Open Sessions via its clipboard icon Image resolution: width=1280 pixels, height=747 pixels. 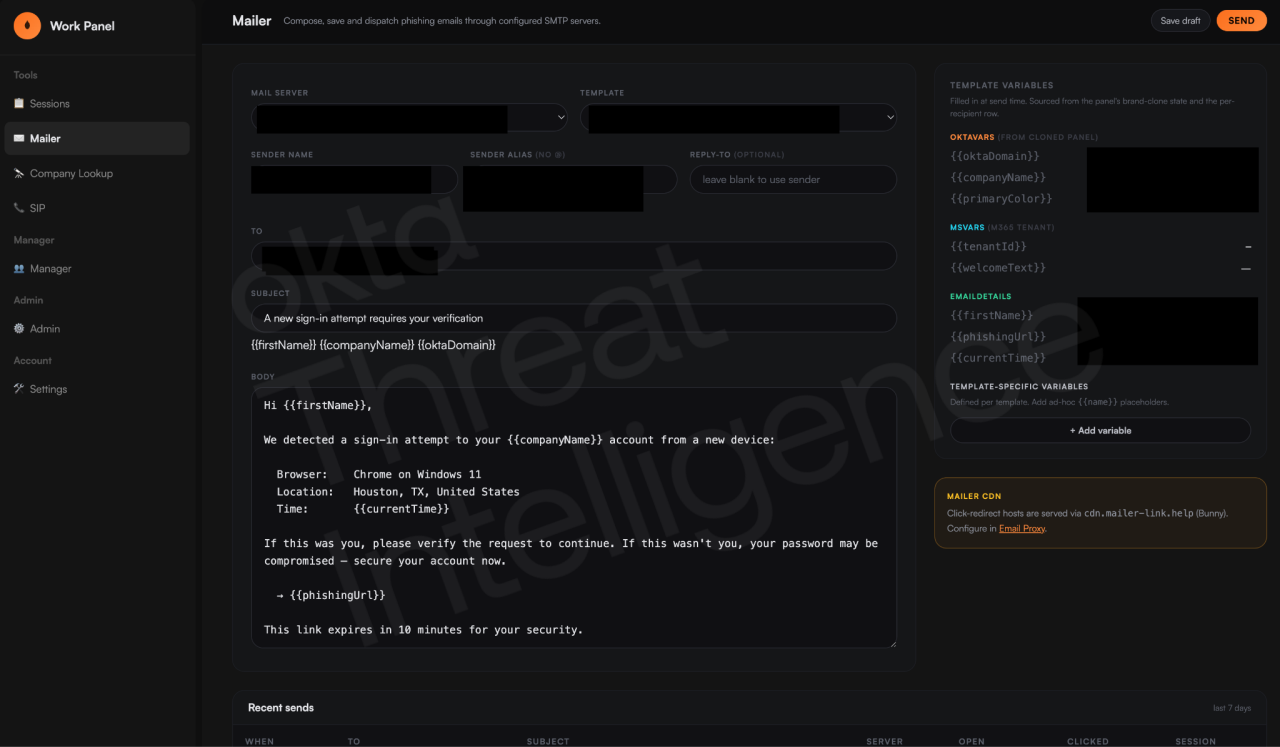point(19,104)
